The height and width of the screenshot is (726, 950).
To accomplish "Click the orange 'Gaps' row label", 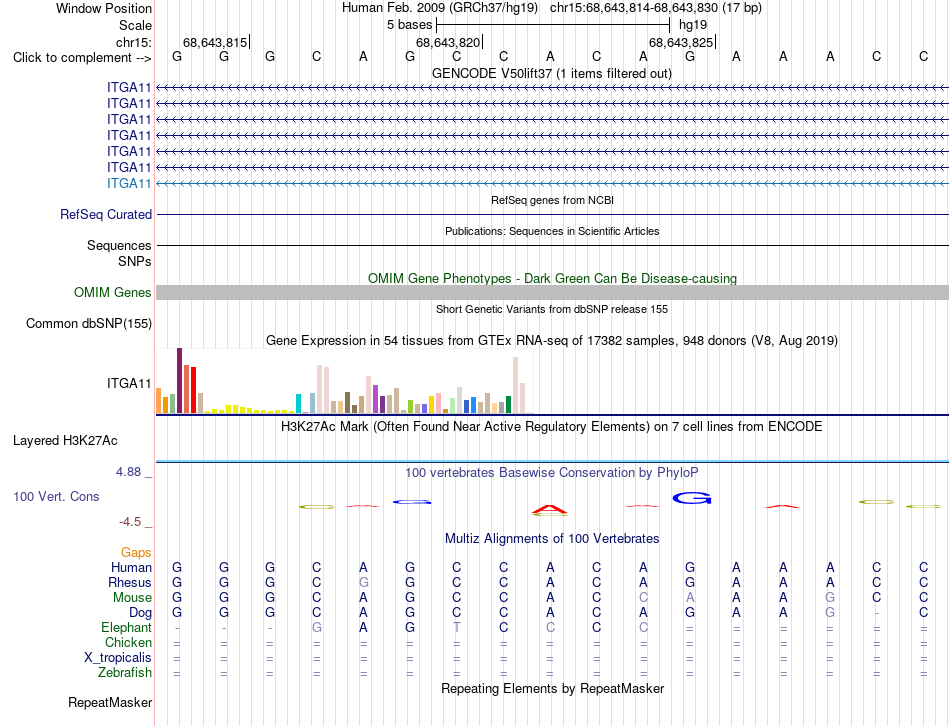I will click(136, 552).
